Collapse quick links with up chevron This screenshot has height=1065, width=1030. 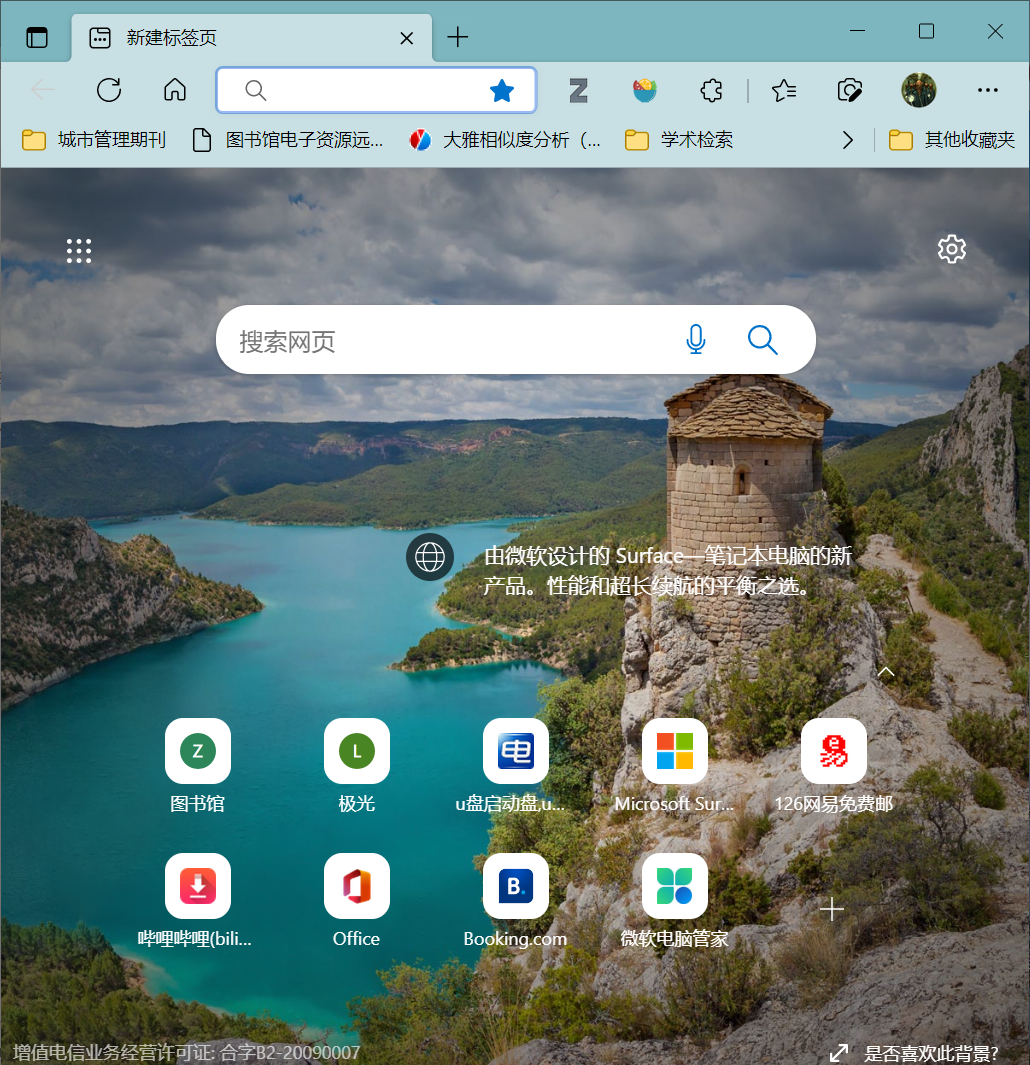885,672
